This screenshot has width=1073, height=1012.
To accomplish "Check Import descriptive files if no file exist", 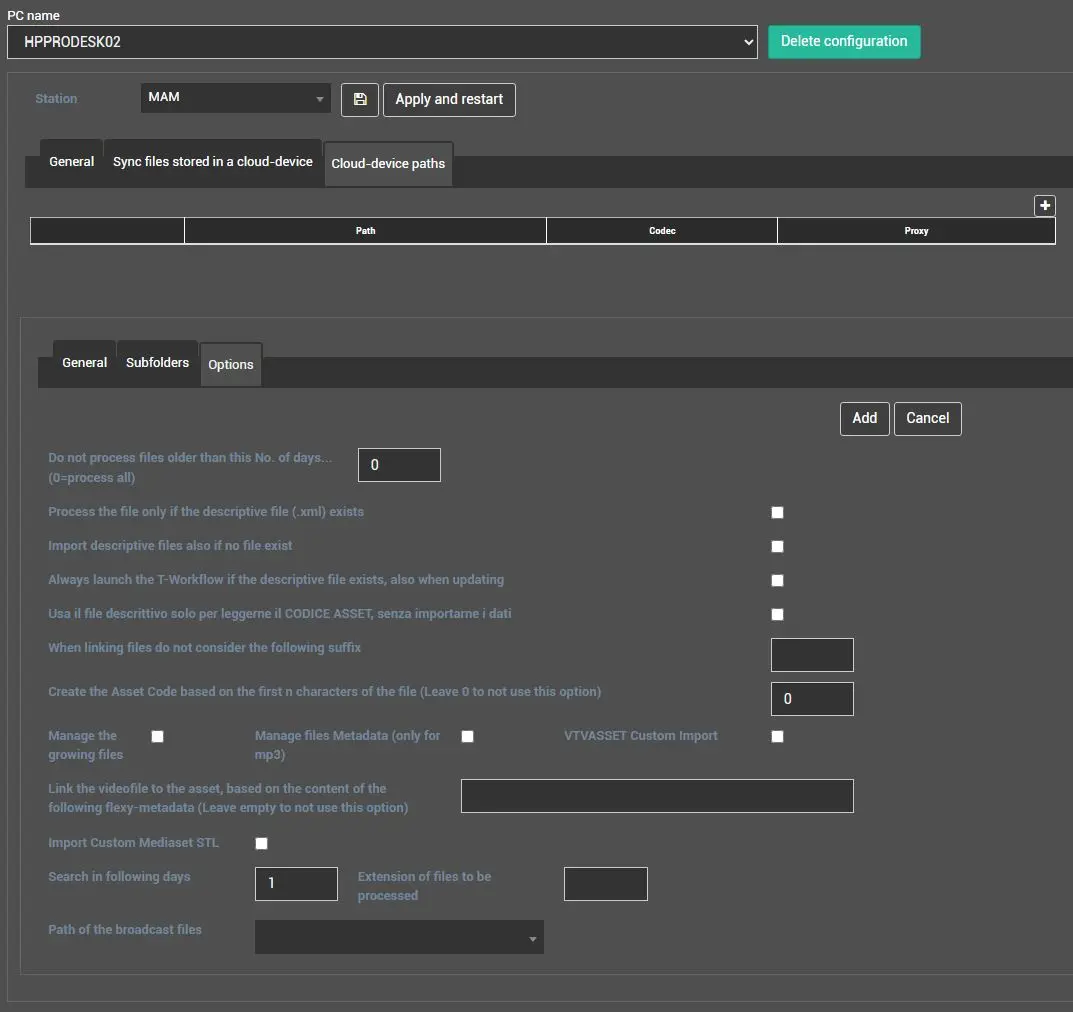I will 777,547.
